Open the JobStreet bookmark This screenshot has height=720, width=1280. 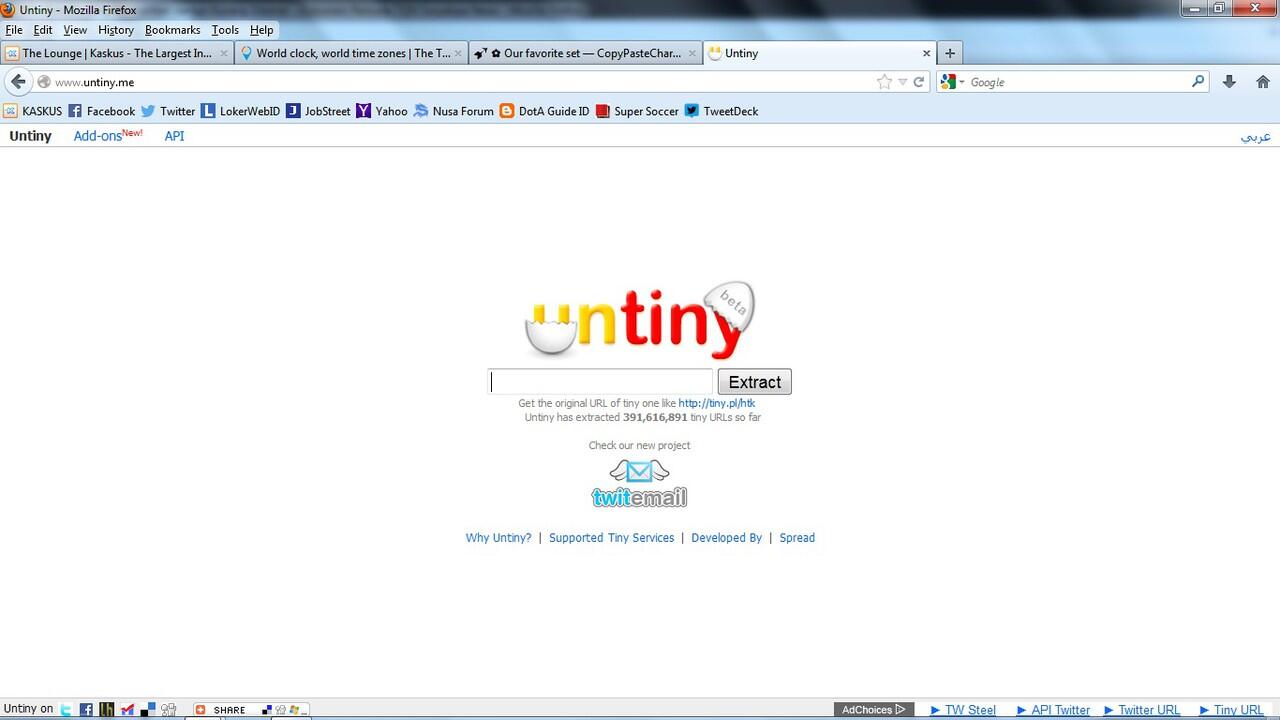tap(318, 111)
